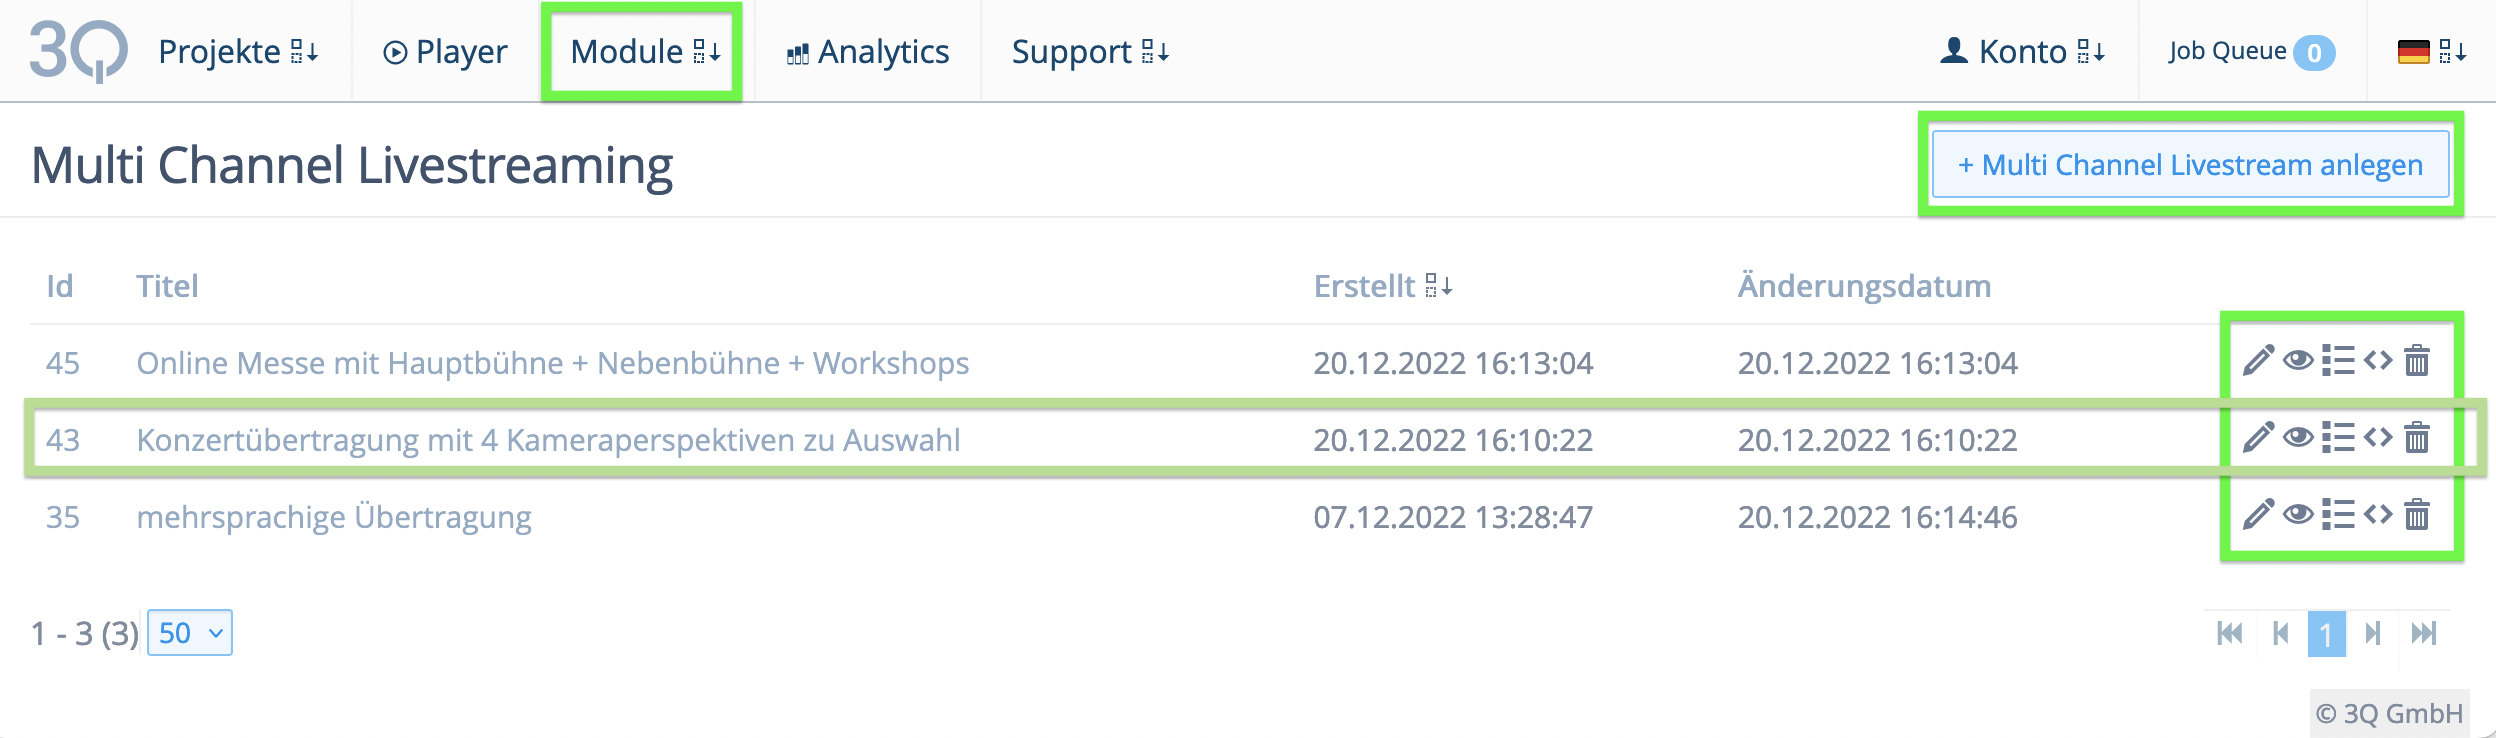
Task: Expand the German flag language dropdown
Action: click(x=2431, y=51)
